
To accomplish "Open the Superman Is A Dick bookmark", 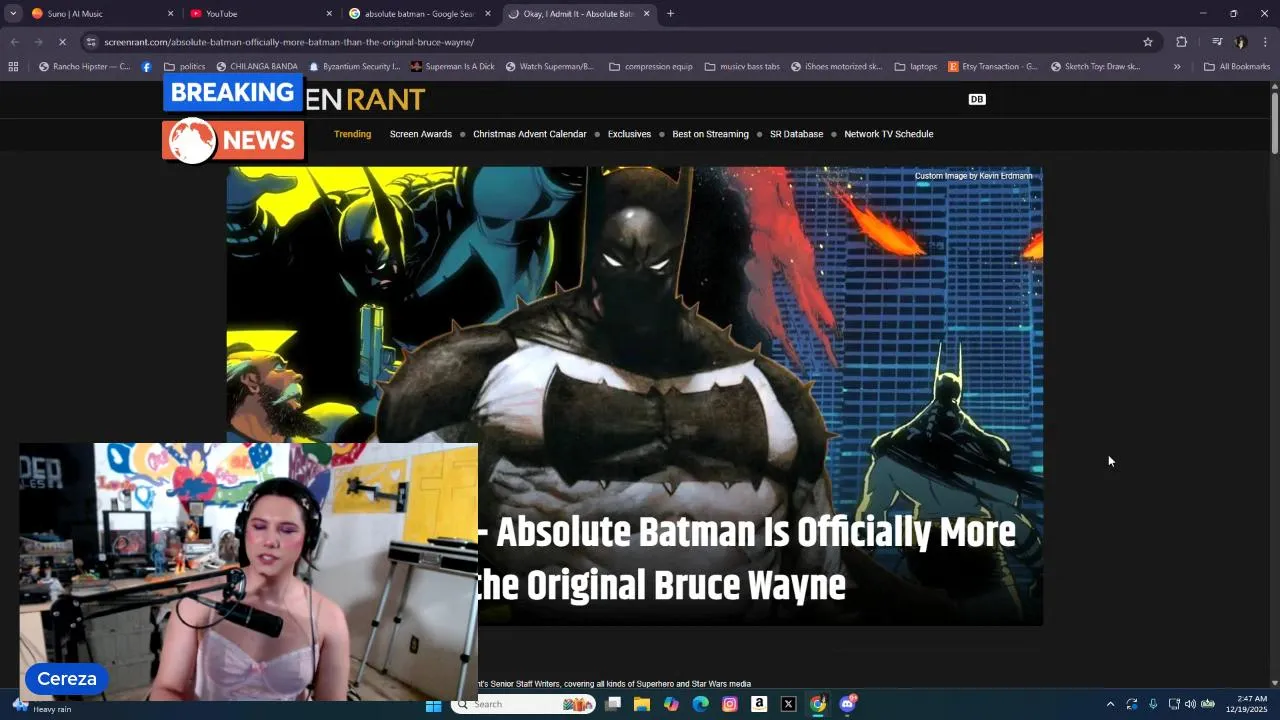I will tap(452, 67).
